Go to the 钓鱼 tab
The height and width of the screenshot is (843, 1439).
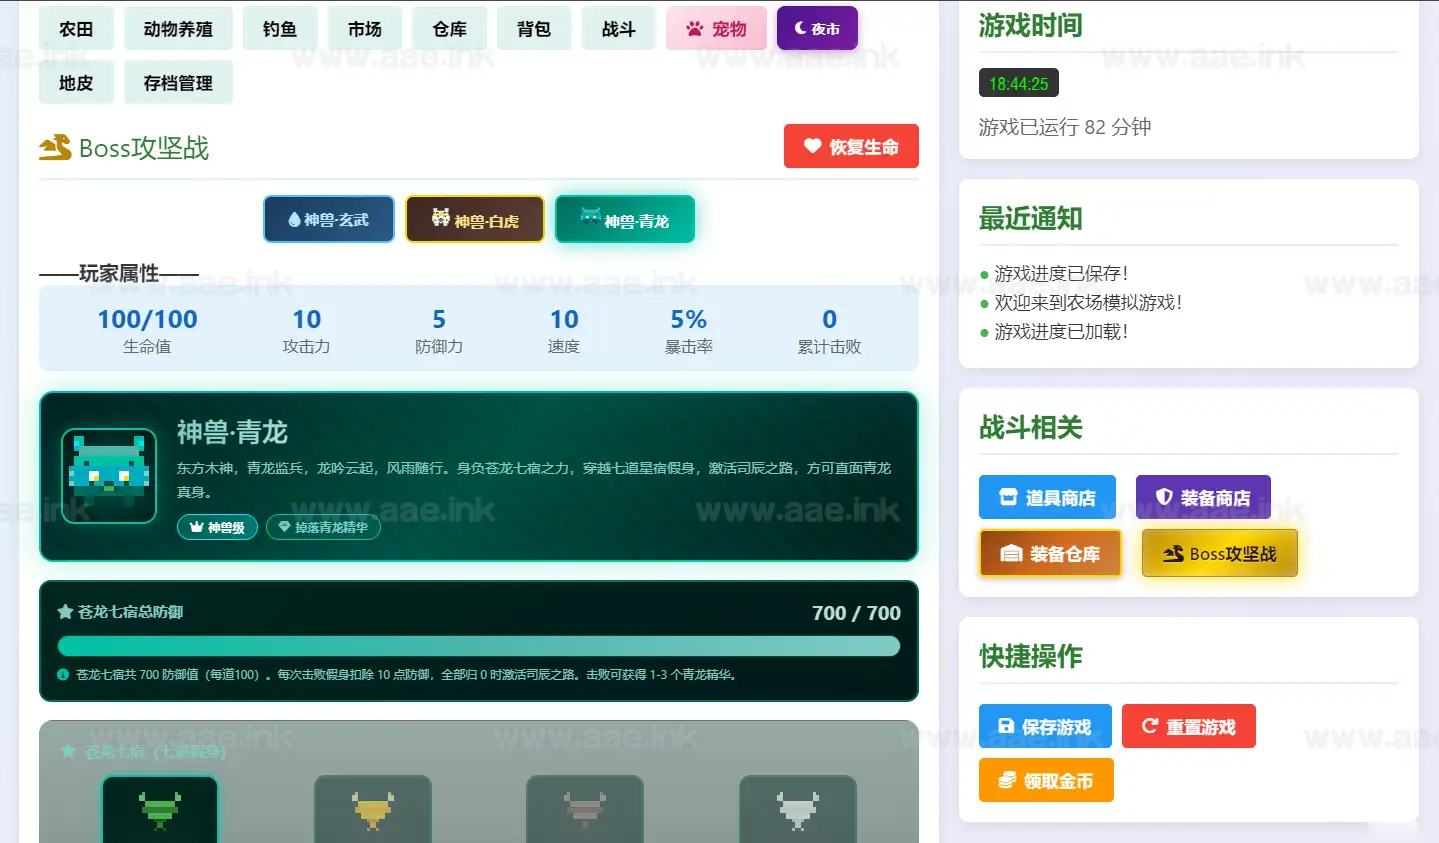tap(280, 29)
